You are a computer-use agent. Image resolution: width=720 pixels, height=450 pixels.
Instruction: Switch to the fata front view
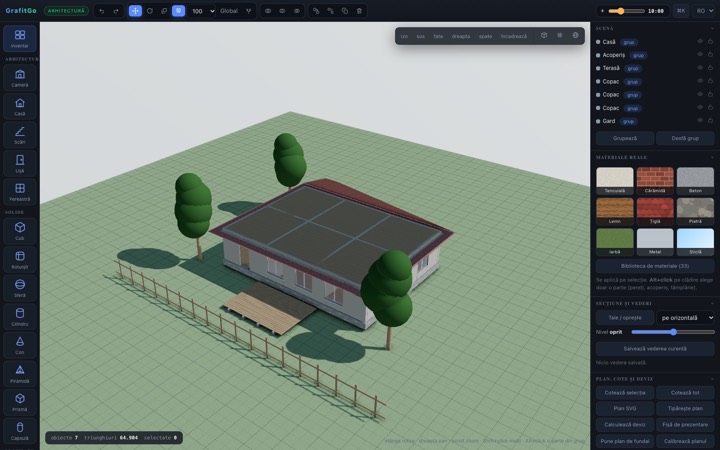(438, 36)
